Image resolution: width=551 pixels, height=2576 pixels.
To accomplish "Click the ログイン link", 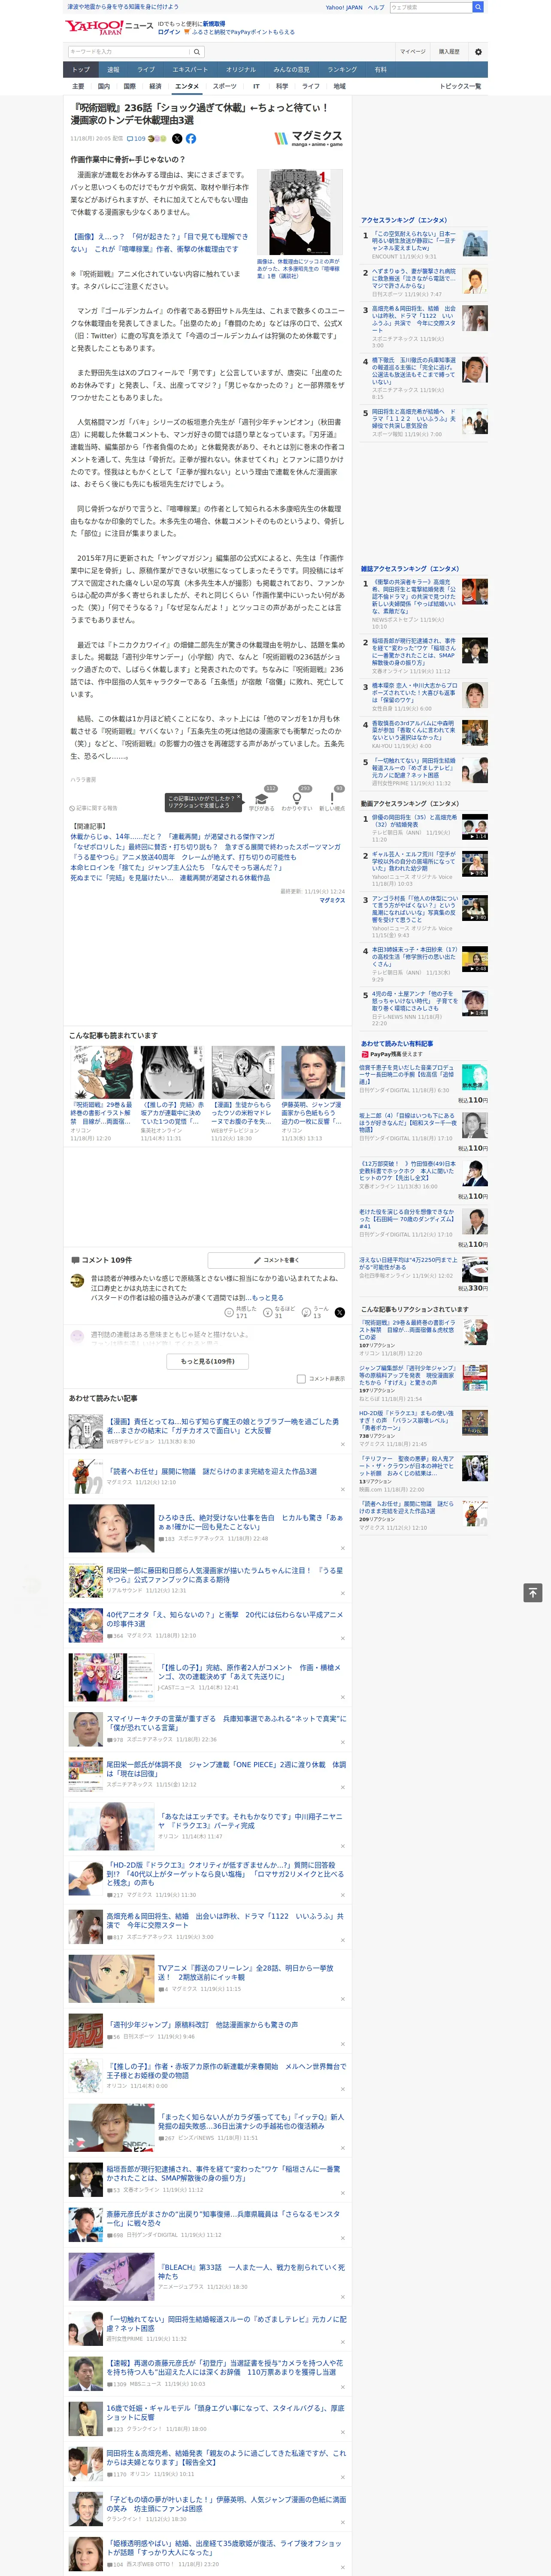I will point(169,32).
